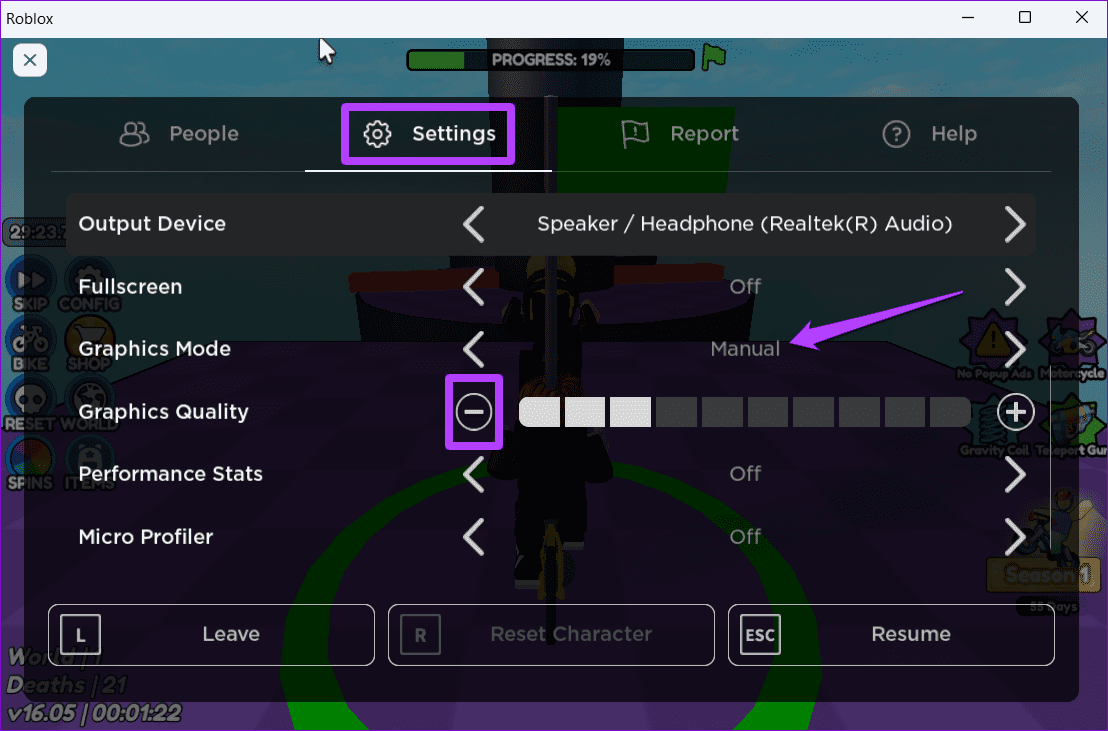Cycle Output Device to the next option
The width and height of the screenshot is (1108, 731).
click(1015, 224)
